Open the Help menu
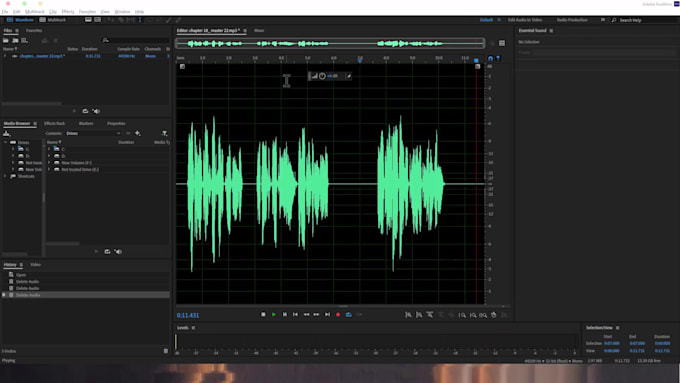 (139, 12)
